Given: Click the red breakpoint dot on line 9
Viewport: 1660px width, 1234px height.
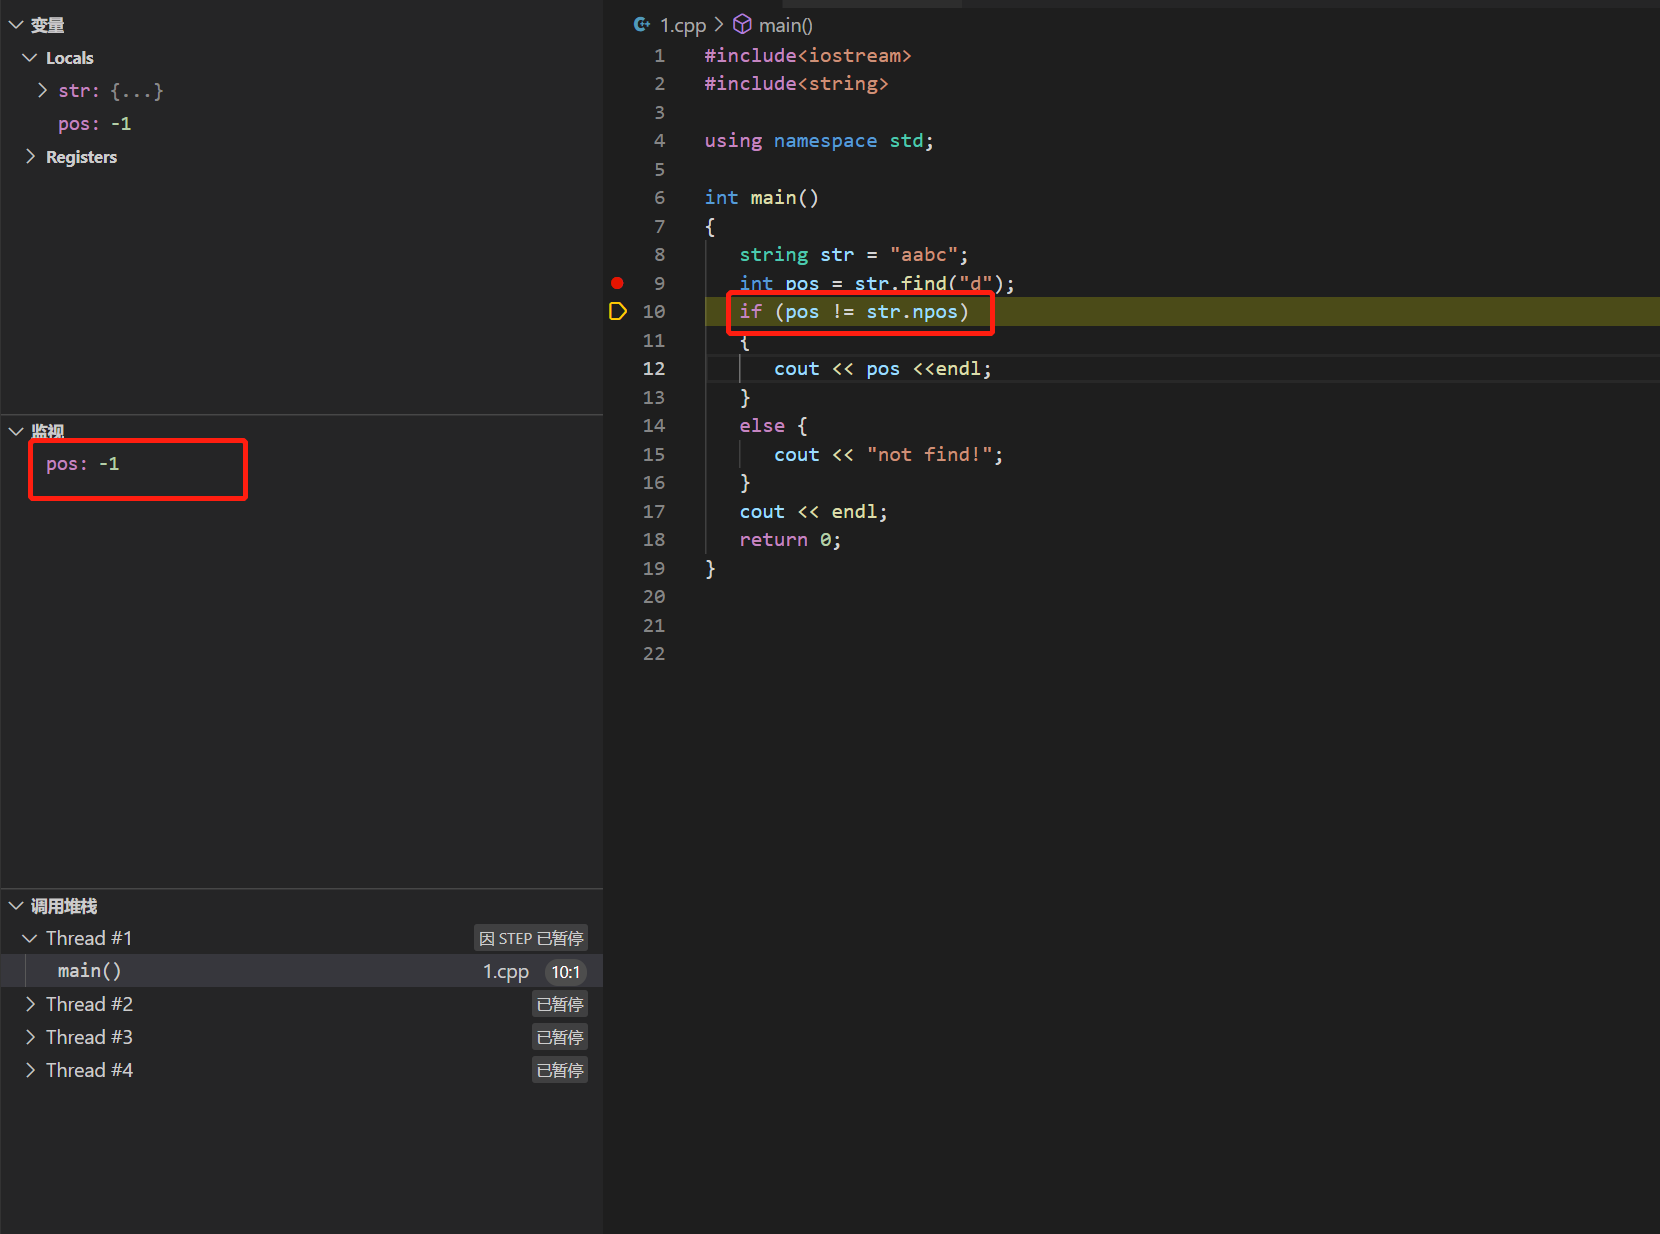Looking at the screenshot, I should [617, 283].
